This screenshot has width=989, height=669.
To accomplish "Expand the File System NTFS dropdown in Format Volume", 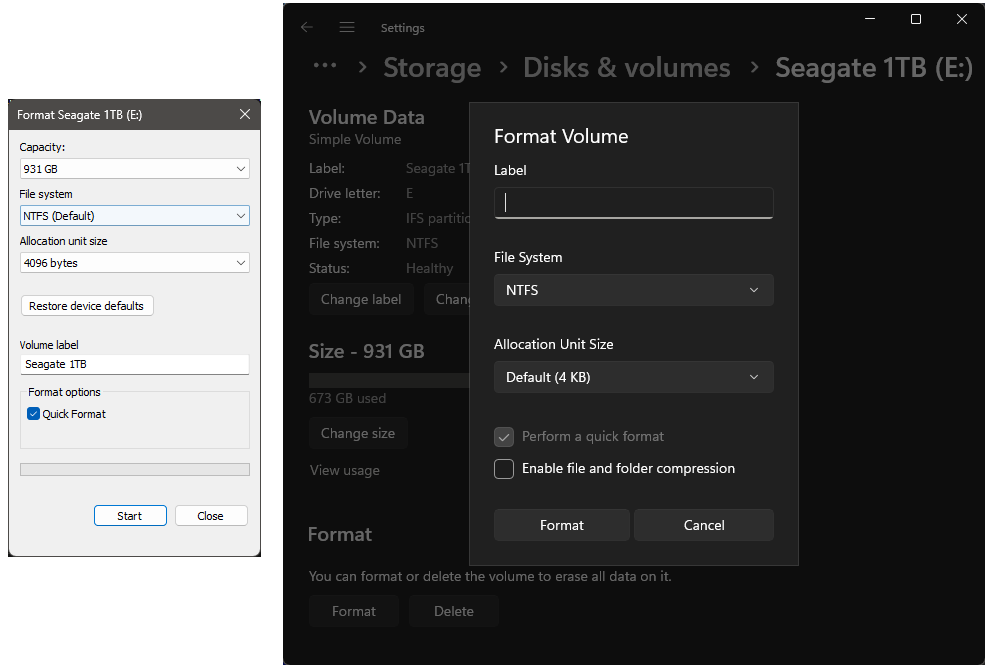I will pyautogui.click(x=633, y=290).
